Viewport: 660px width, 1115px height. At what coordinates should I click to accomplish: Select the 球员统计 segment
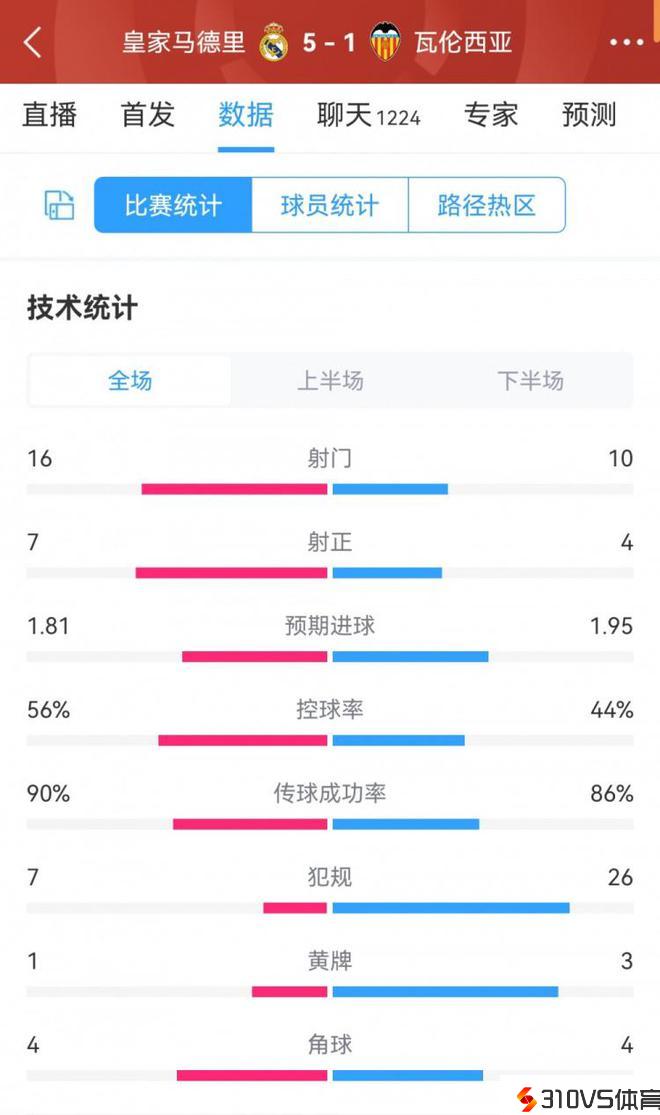(330, 205)
